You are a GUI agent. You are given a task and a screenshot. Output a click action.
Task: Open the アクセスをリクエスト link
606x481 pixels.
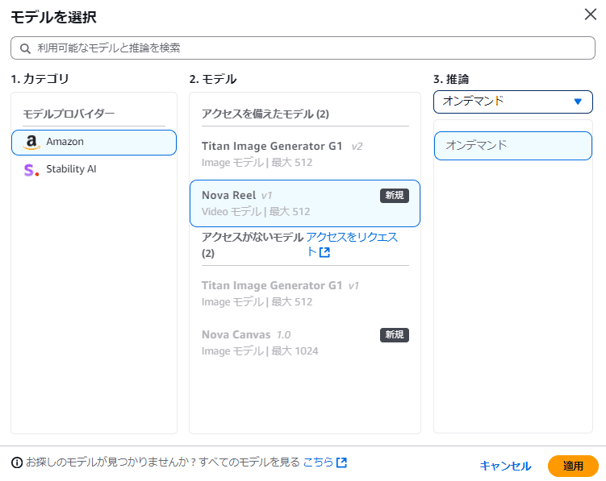(x=352, y=244)
